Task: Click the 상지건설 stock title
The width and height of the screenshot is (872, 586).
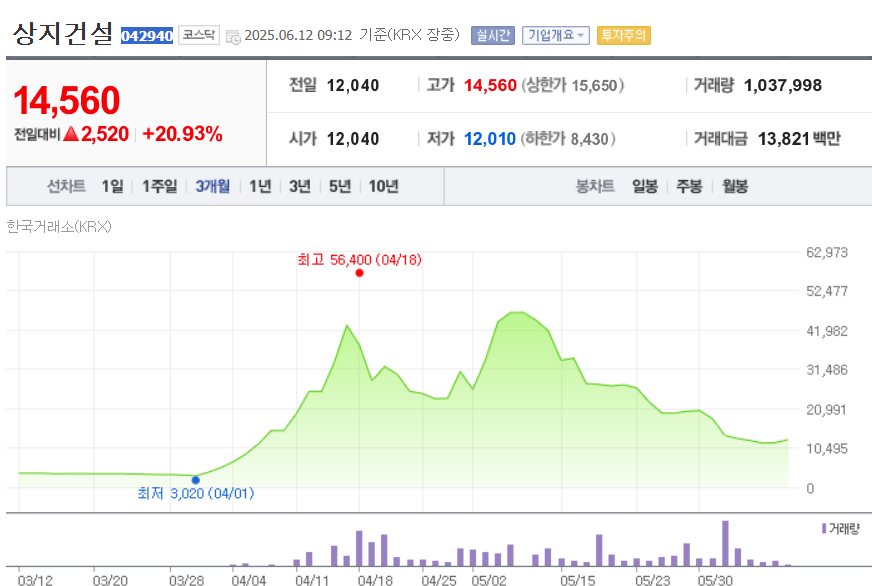Action: 63,34
